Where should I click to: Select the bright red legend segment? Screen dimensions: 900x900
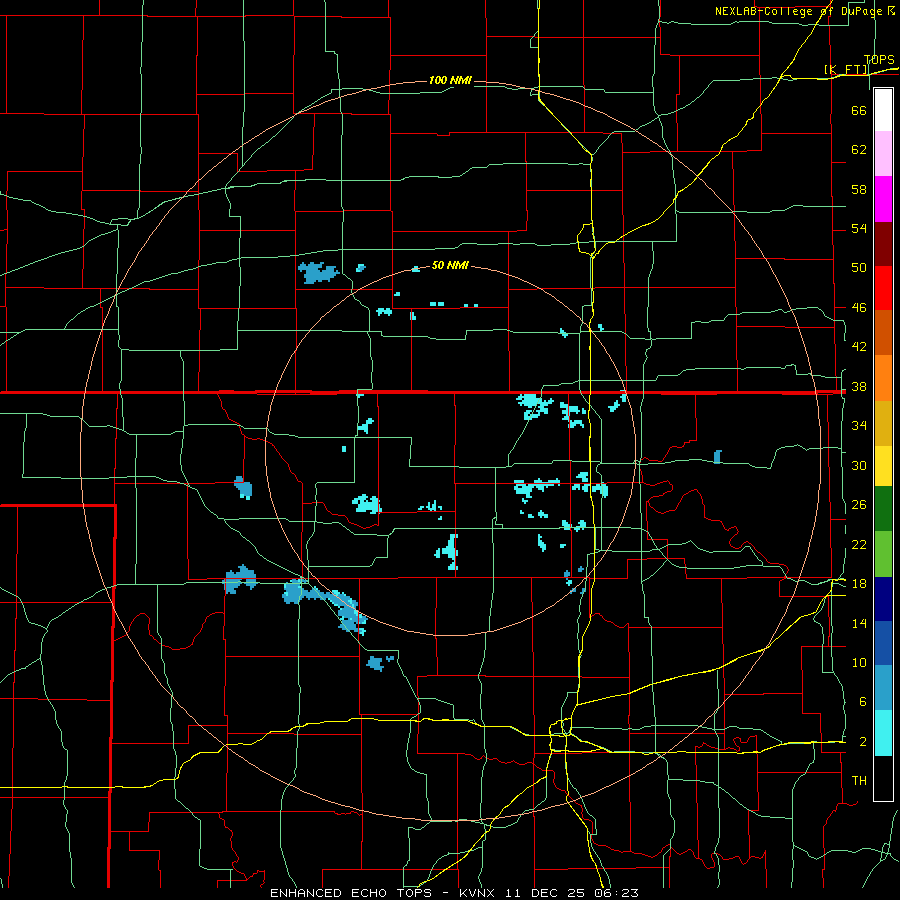point(883,288)
